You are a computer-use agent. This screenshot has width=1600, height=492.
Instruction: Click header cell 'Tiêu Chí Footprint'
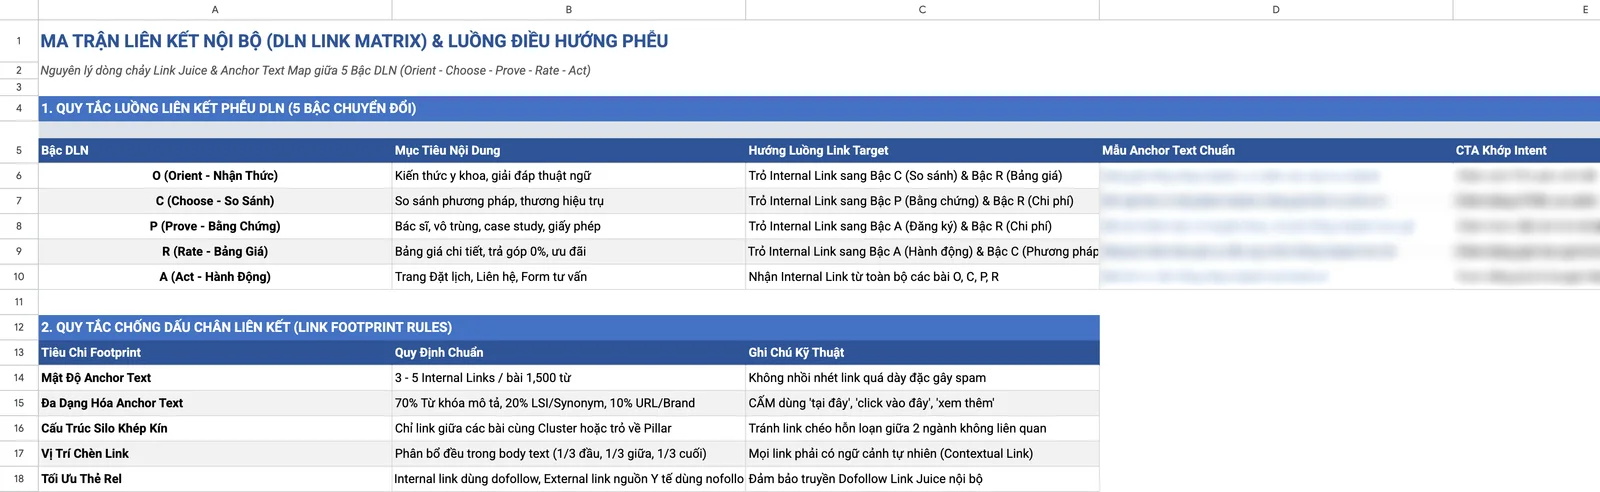[x=215, y=353]
